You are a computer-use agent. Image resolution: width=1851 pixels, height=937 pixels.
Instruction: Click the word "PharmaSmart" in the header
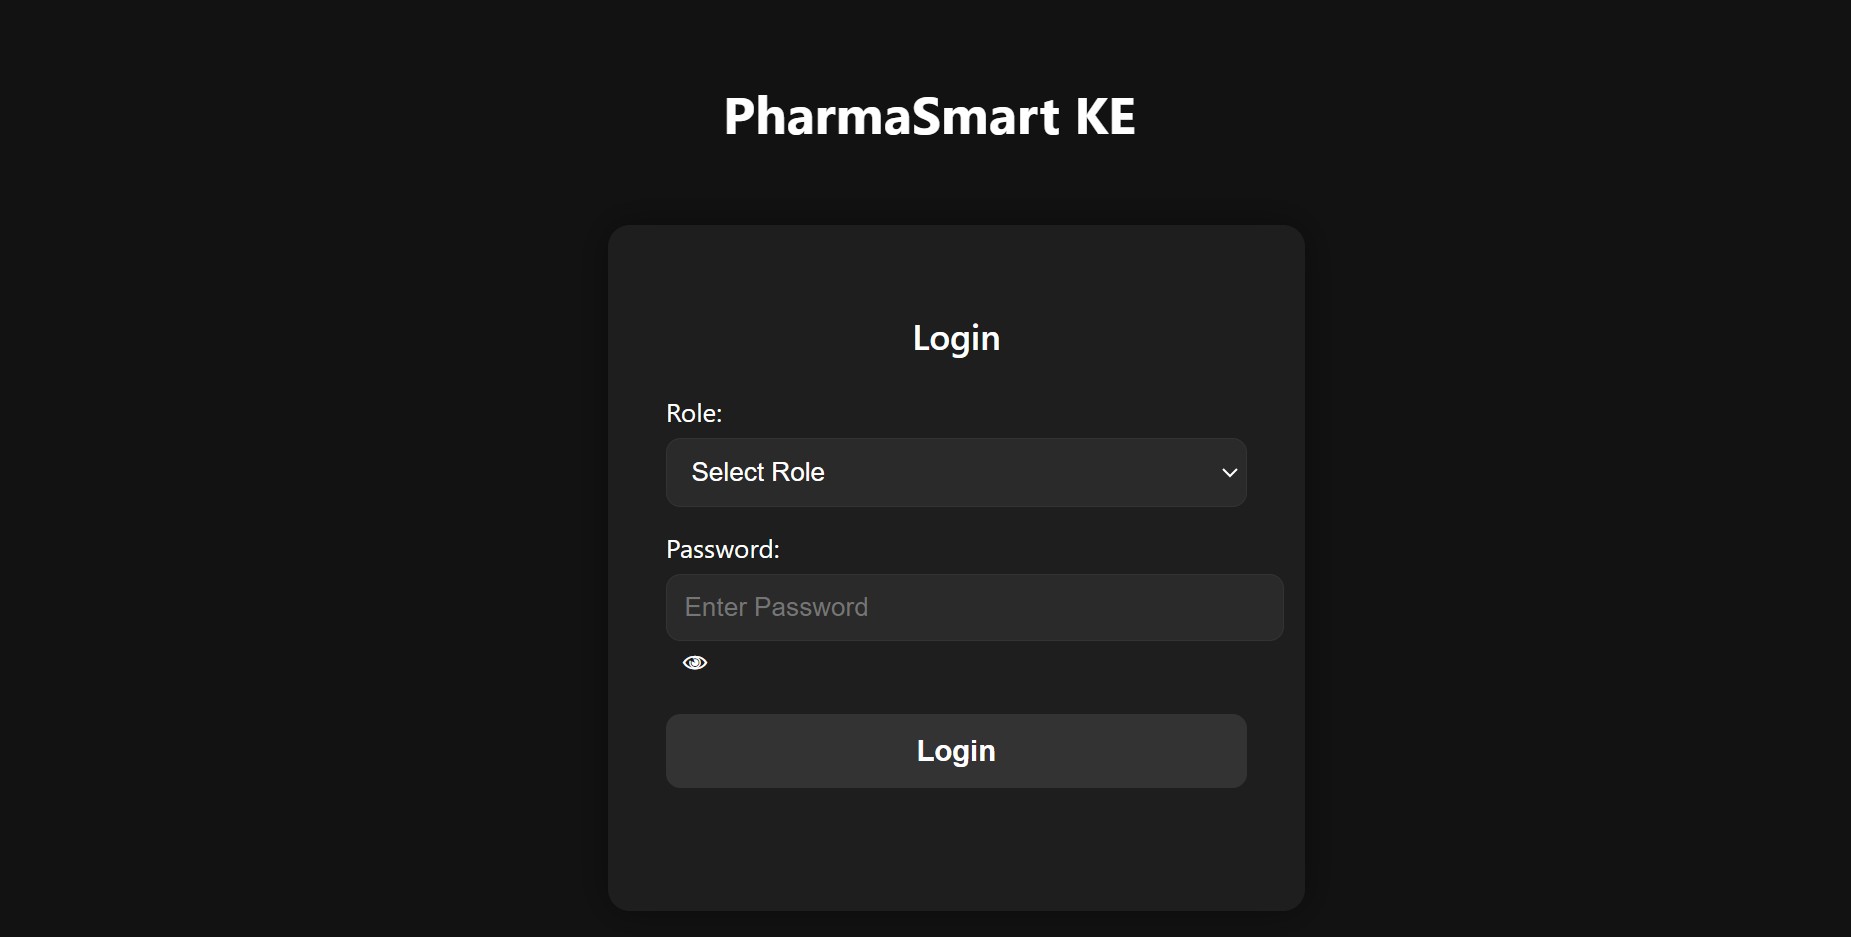891,116
